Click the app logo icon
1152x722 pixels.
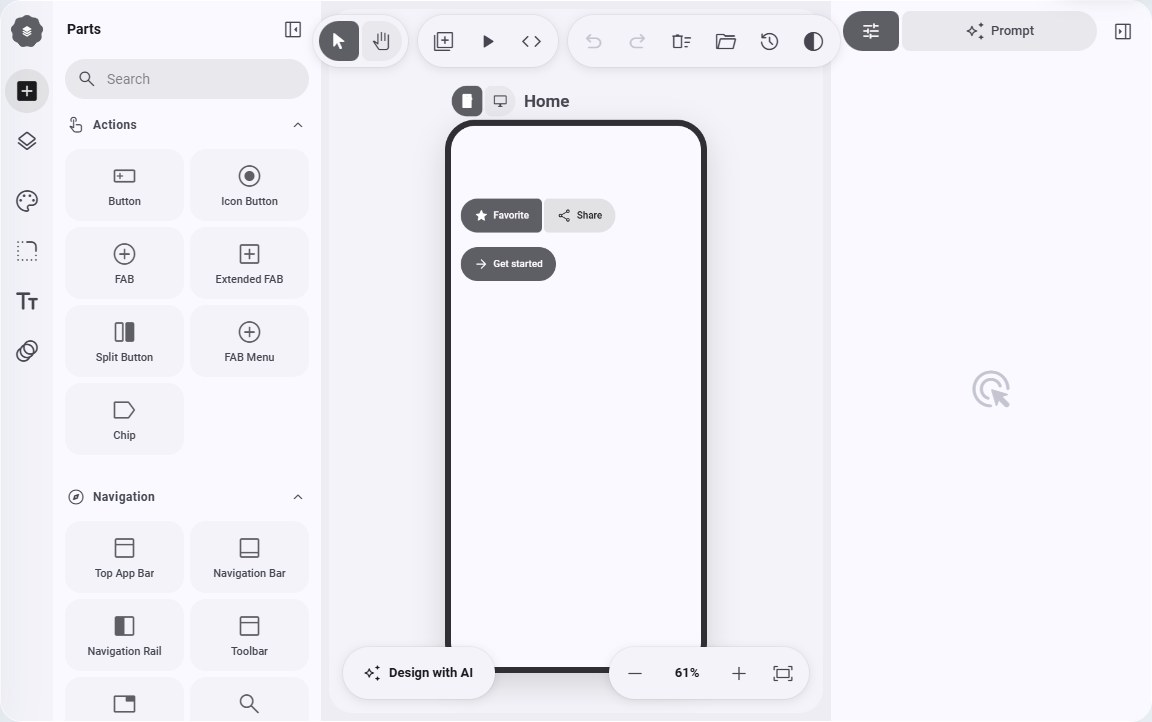coord(26,31)
